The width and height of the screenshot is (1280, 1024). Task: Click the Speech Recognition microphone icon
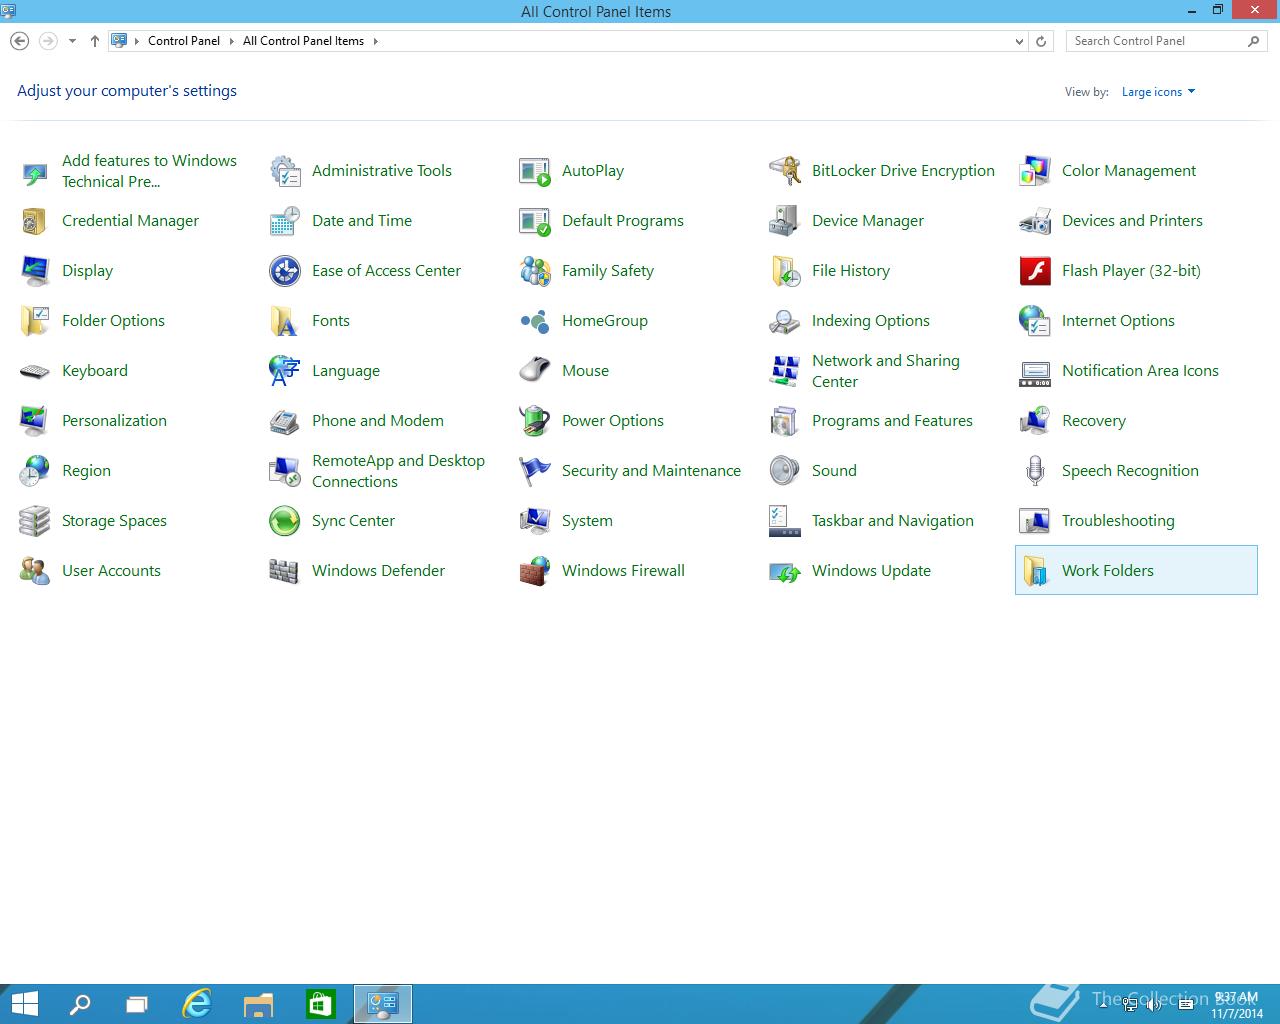click(1035, 471)
